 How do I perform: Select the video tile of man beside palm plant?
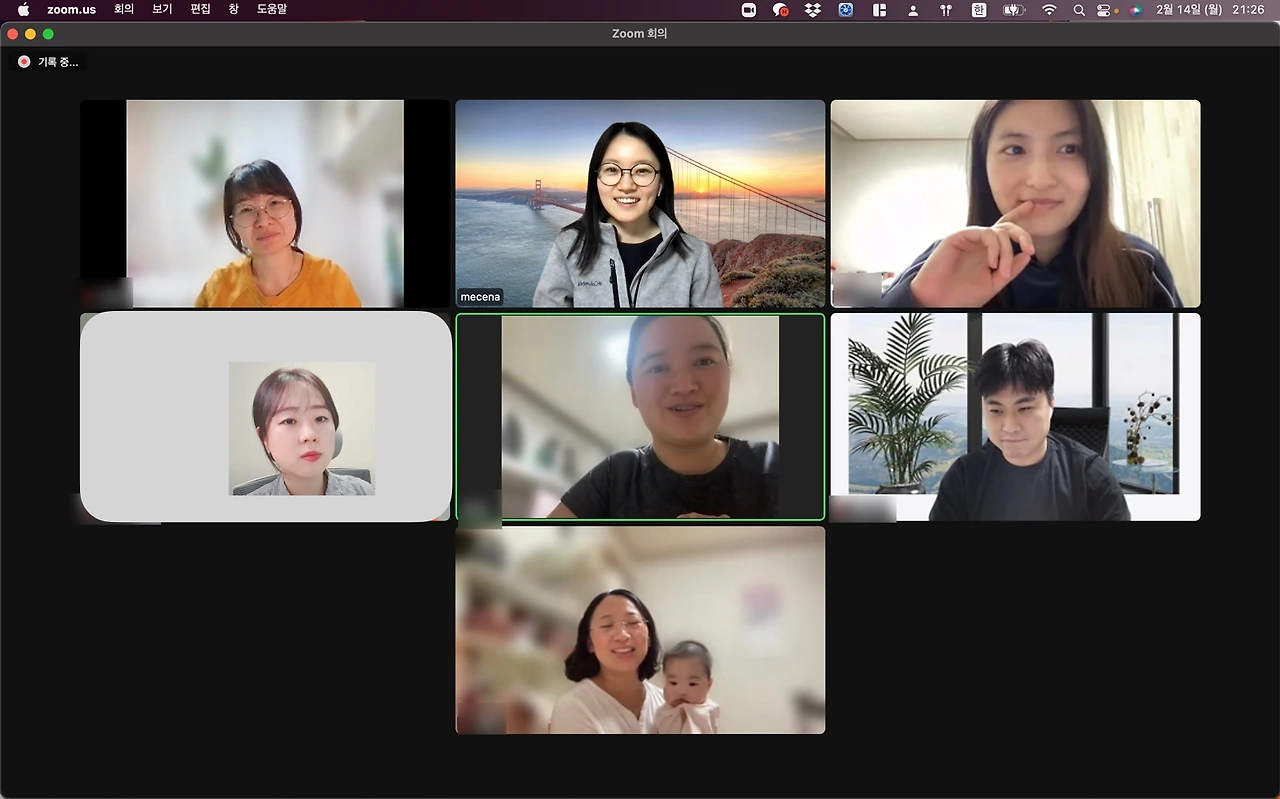(x=1015, y=417)
